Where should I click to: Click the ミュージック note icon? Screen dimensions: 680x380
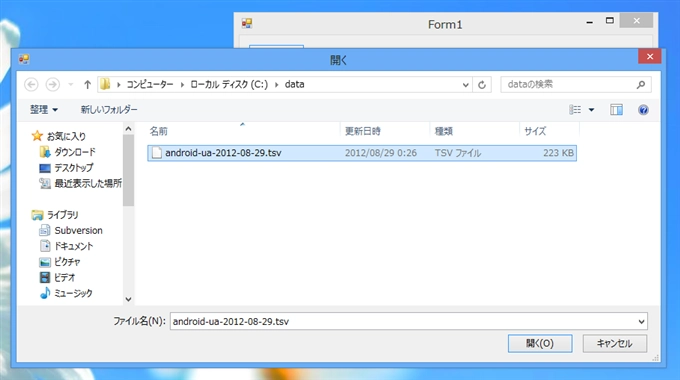pos(45,293)
